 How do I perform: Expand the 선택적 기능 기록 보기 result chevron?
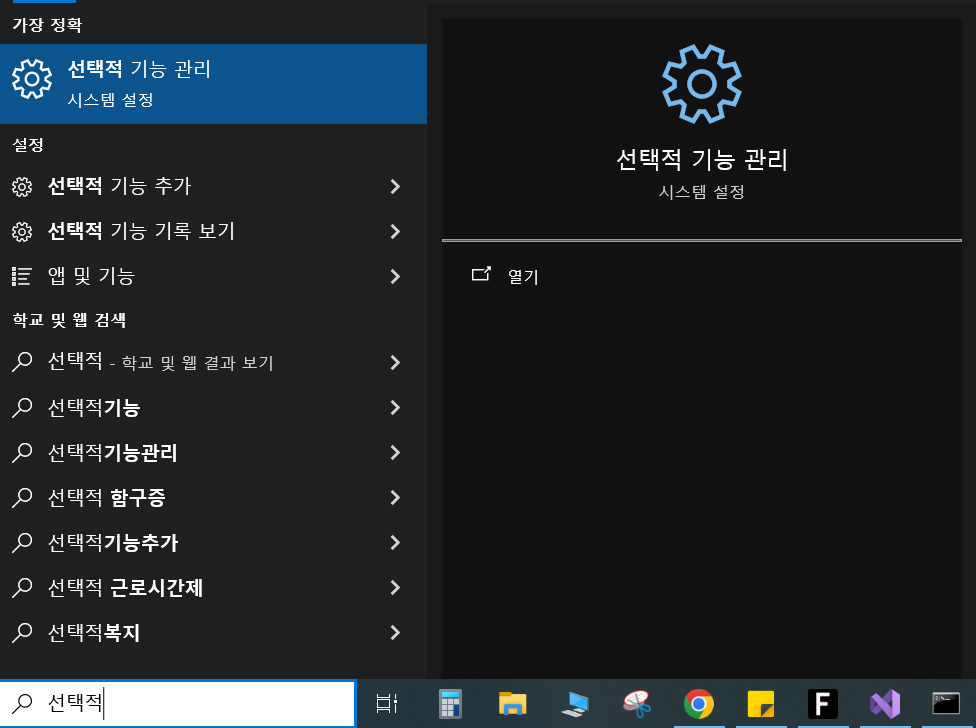[x=395, y=231]
